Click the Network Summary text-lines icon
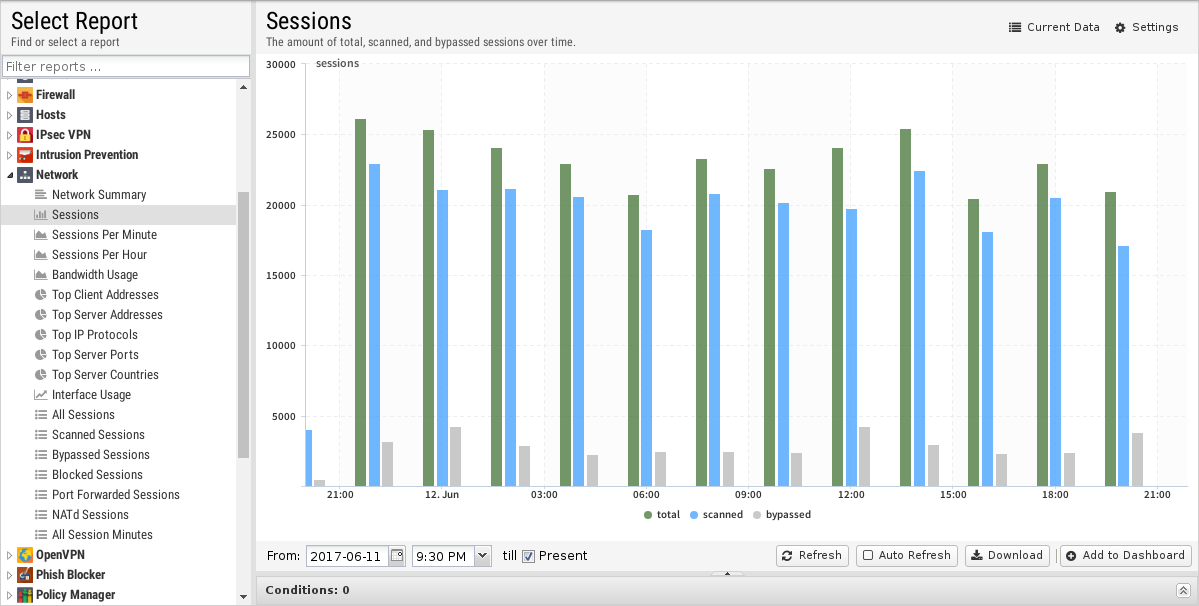Viewport: 1199px width, 606px height. (41, 195)
